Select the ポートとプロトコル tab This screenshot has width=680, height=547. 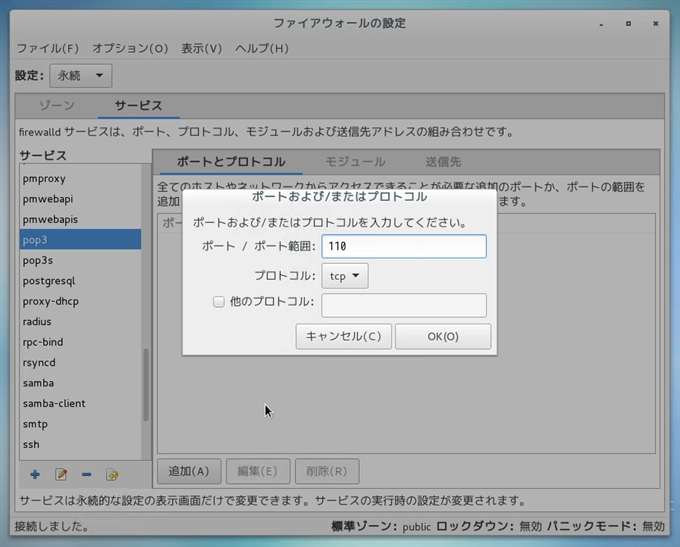point(231,162)
